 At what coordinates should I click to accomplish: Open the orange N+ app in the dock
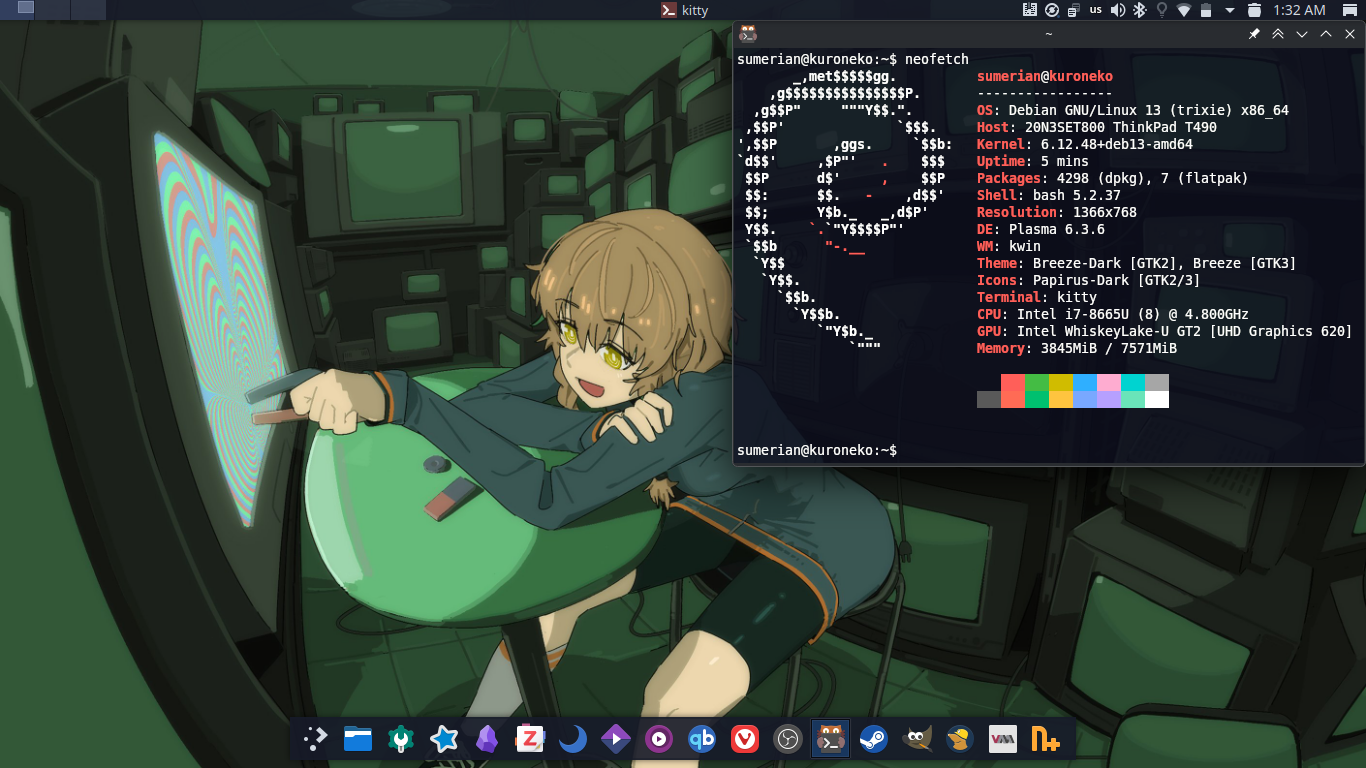point(1045,739)
